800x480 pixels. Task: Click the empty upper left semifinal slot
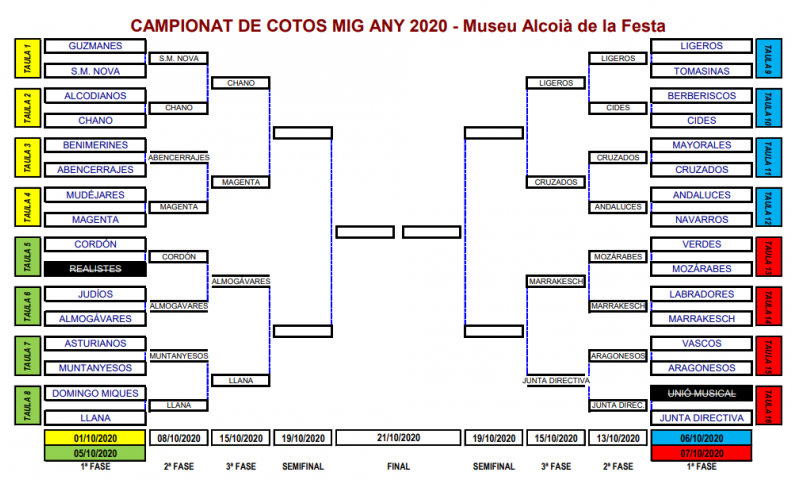[x=303, y=133]
